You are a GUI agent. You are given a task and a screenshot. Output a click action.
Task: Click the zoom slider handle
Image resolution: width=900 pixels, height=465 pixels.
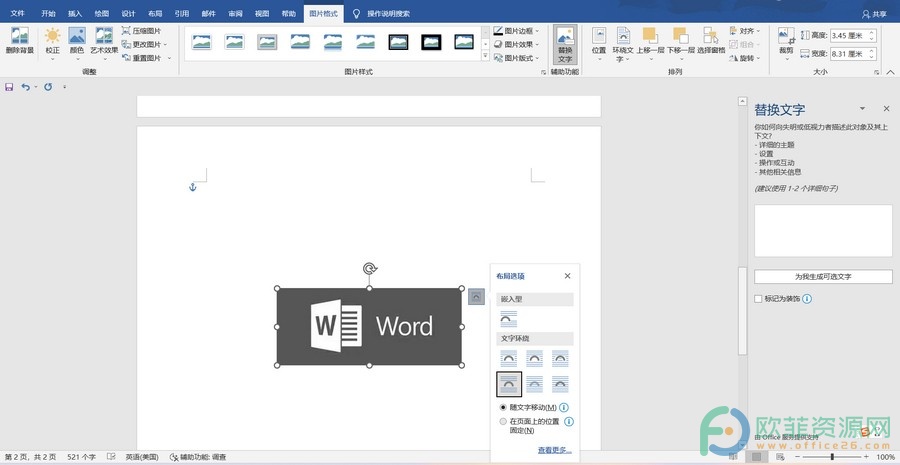coord(832,456)
